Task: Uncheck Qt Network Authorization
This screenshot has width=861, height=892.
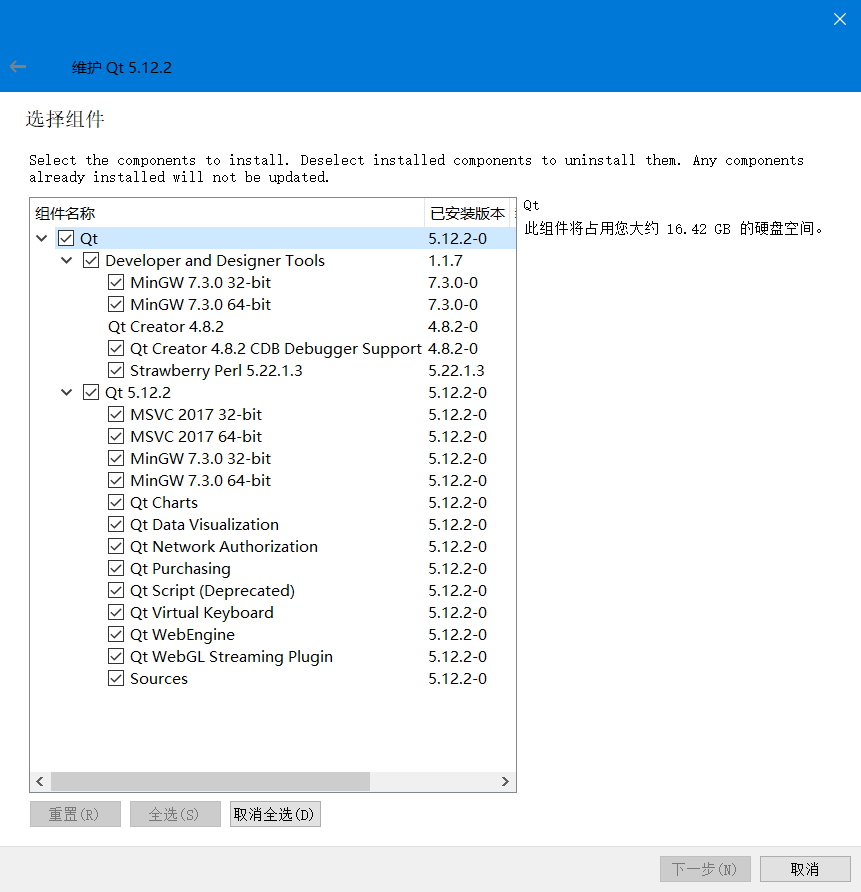Action: [116, 547]
